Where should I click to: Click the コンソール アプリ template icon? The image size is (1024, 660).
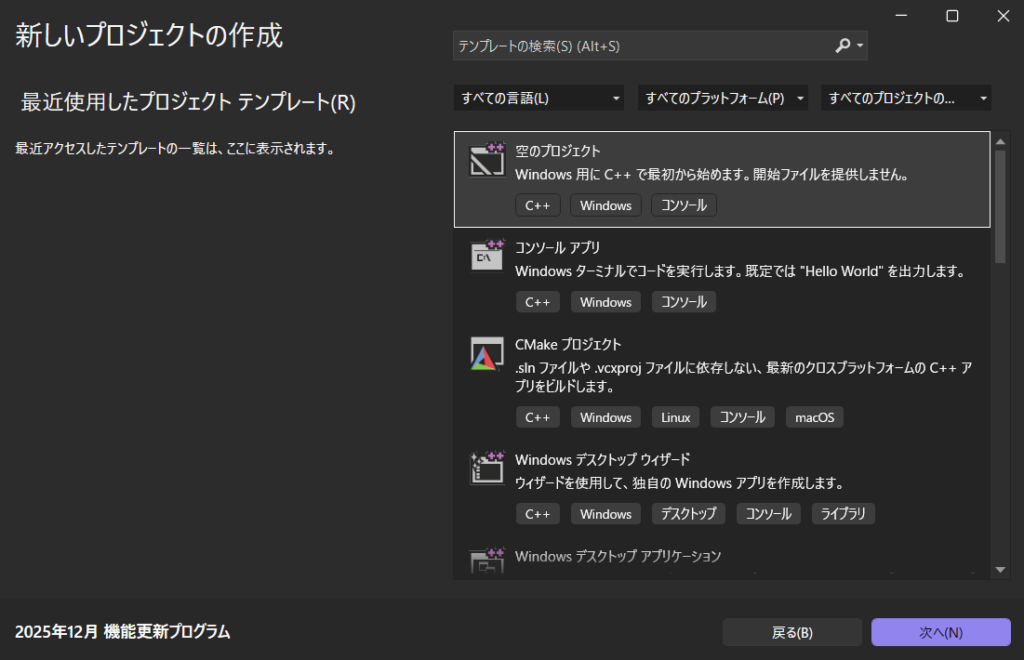click(487, 256)
